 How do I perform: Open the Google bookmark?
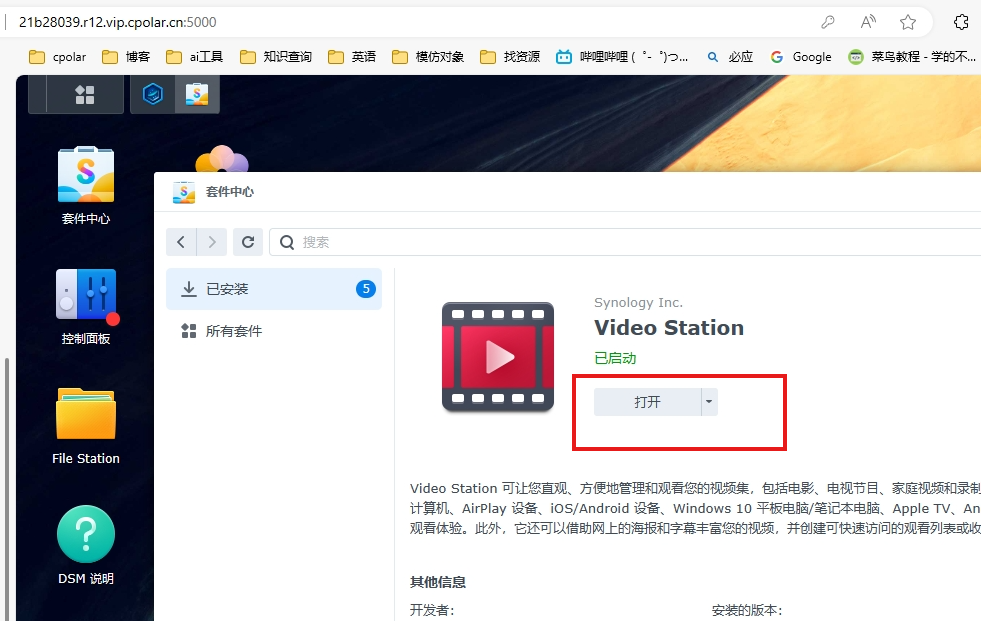[x=801, y=57]
